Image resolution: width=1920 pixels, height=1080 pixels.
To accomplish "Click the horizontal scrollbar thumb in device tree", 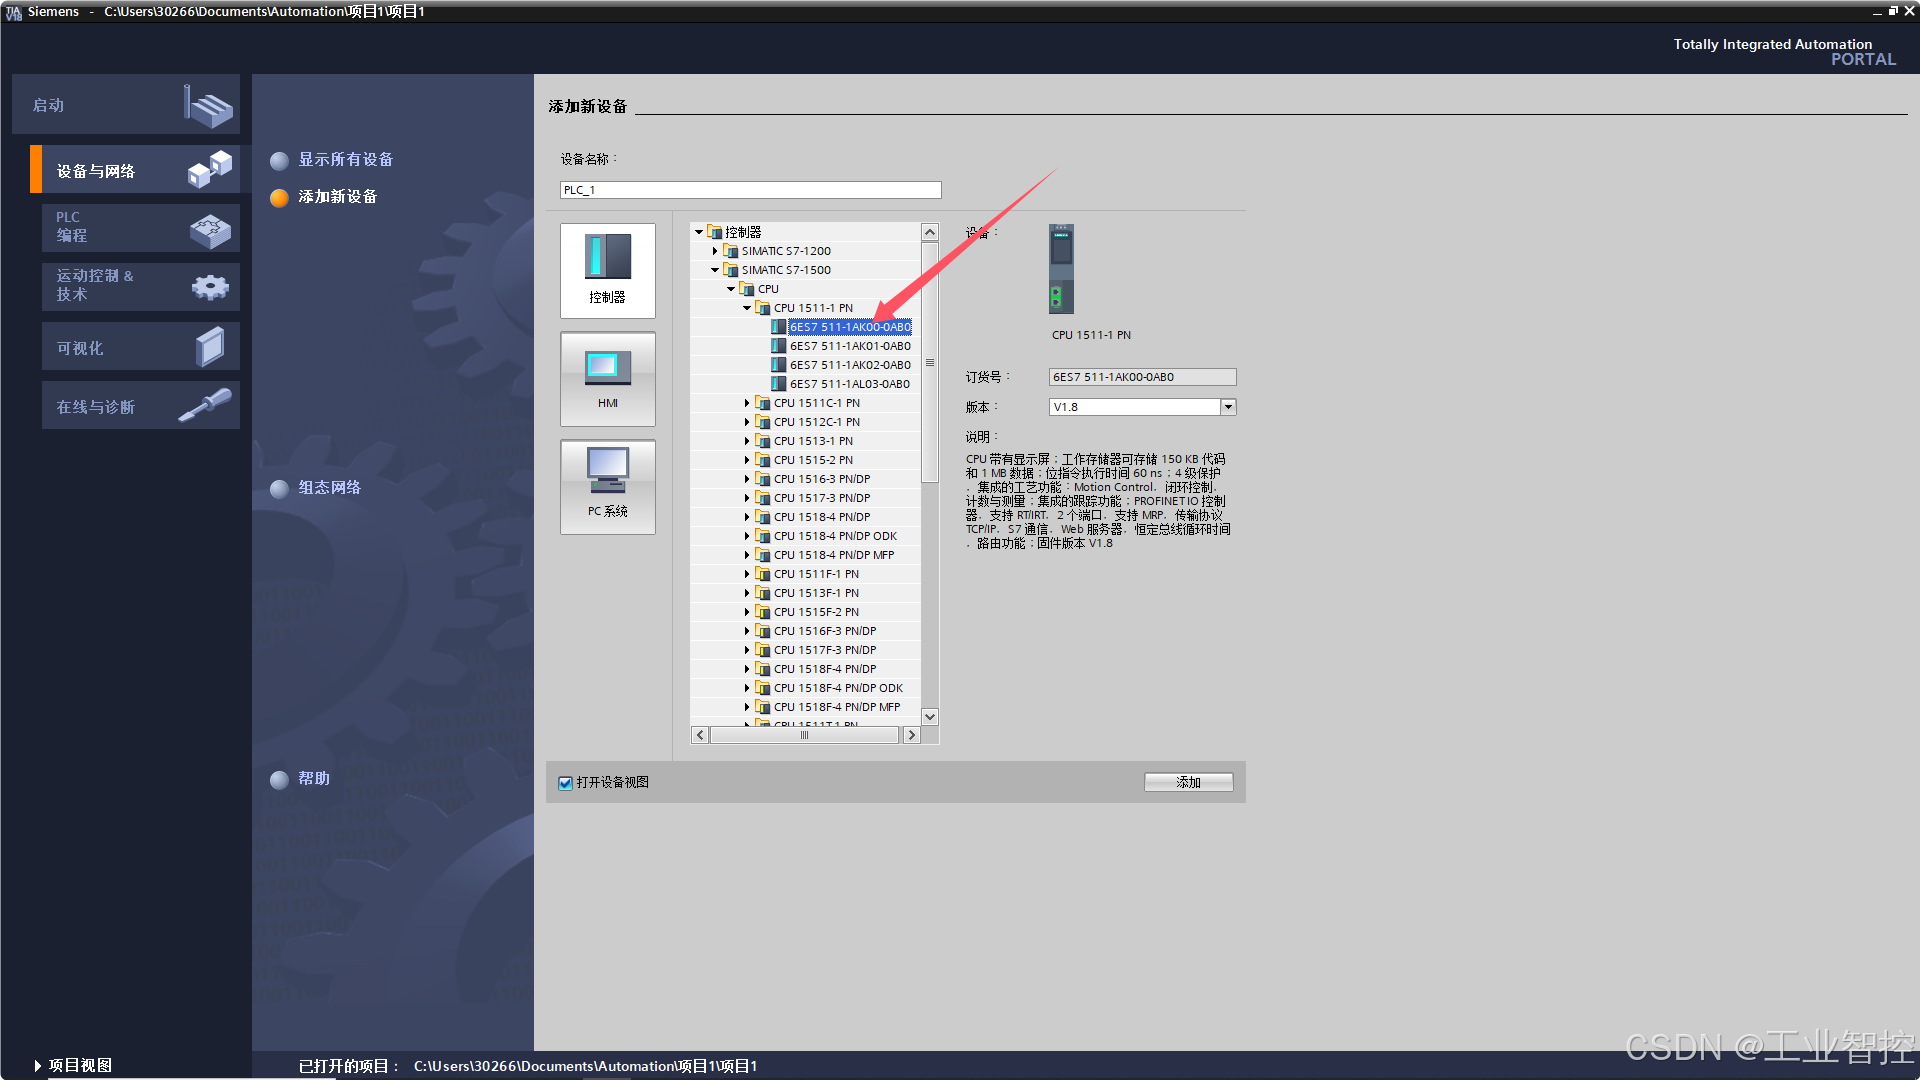I will click(x=804, y=735).
